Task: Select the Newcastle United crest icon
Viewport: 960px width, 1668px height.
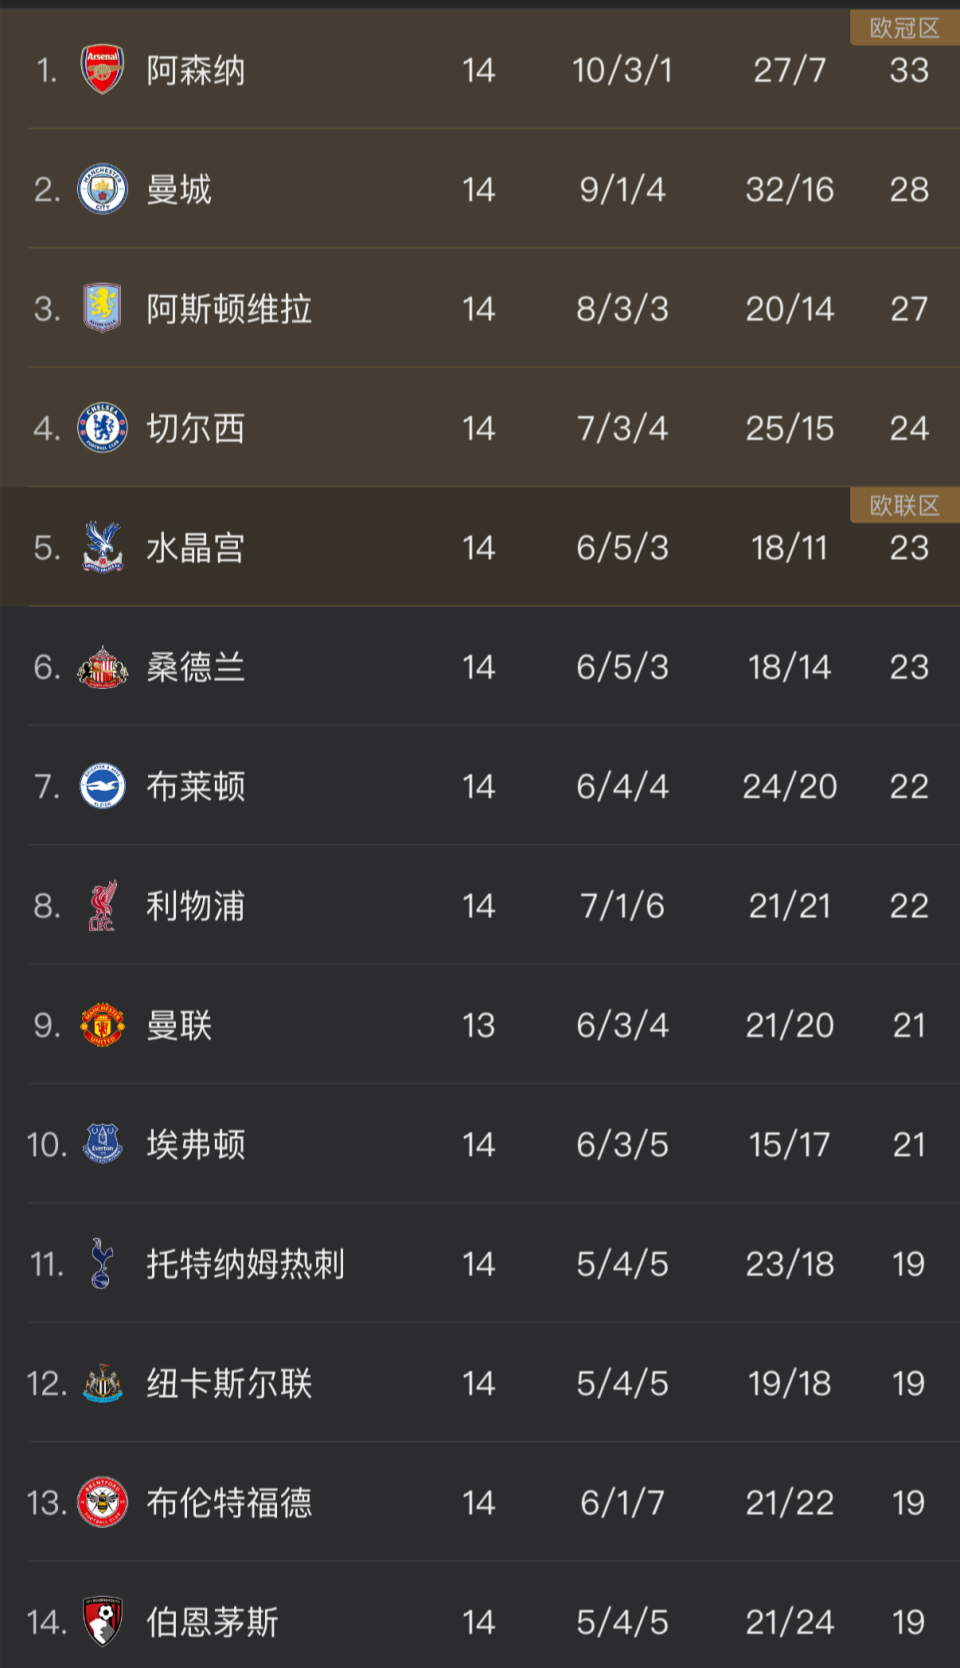Action: click(102, 1383)
